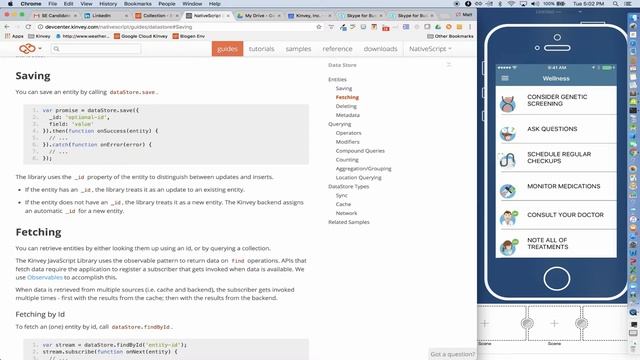Open the Other Bookmarks folder
Screen dimensions: 640x360
[450, 36]
